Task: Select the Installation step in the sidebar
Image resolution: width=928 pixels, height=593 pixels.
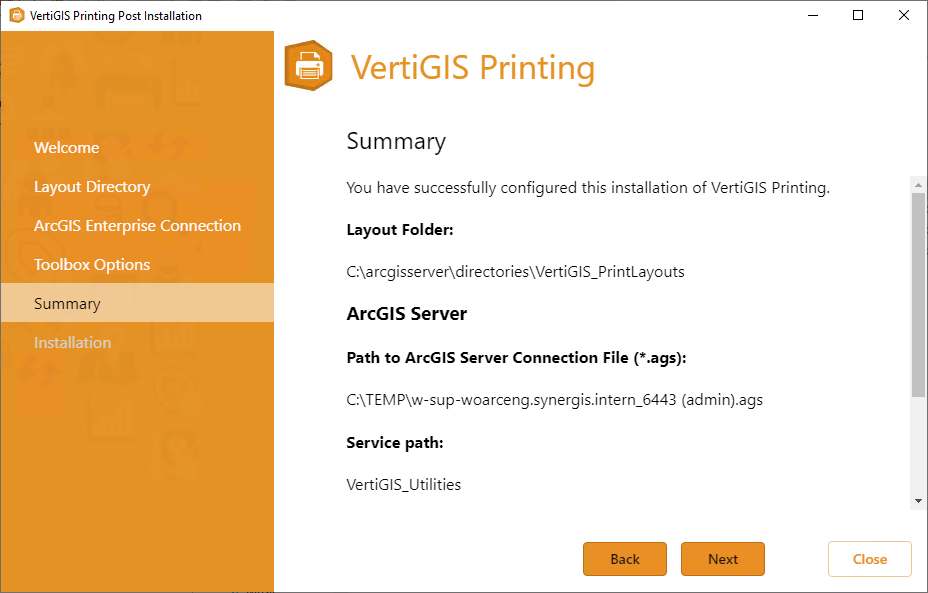Action: pyautogui.click(x=72, y=342)
